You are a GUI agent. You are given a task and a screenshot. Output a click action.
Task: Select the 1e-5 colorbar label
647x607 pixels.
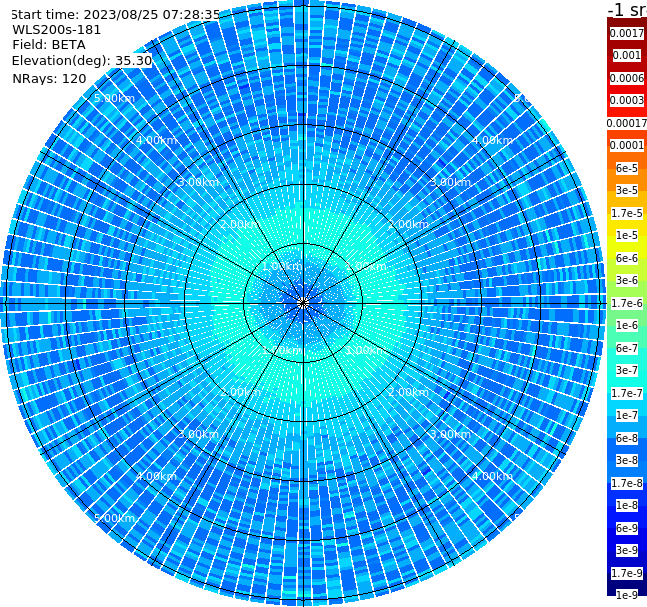point(627,235)
